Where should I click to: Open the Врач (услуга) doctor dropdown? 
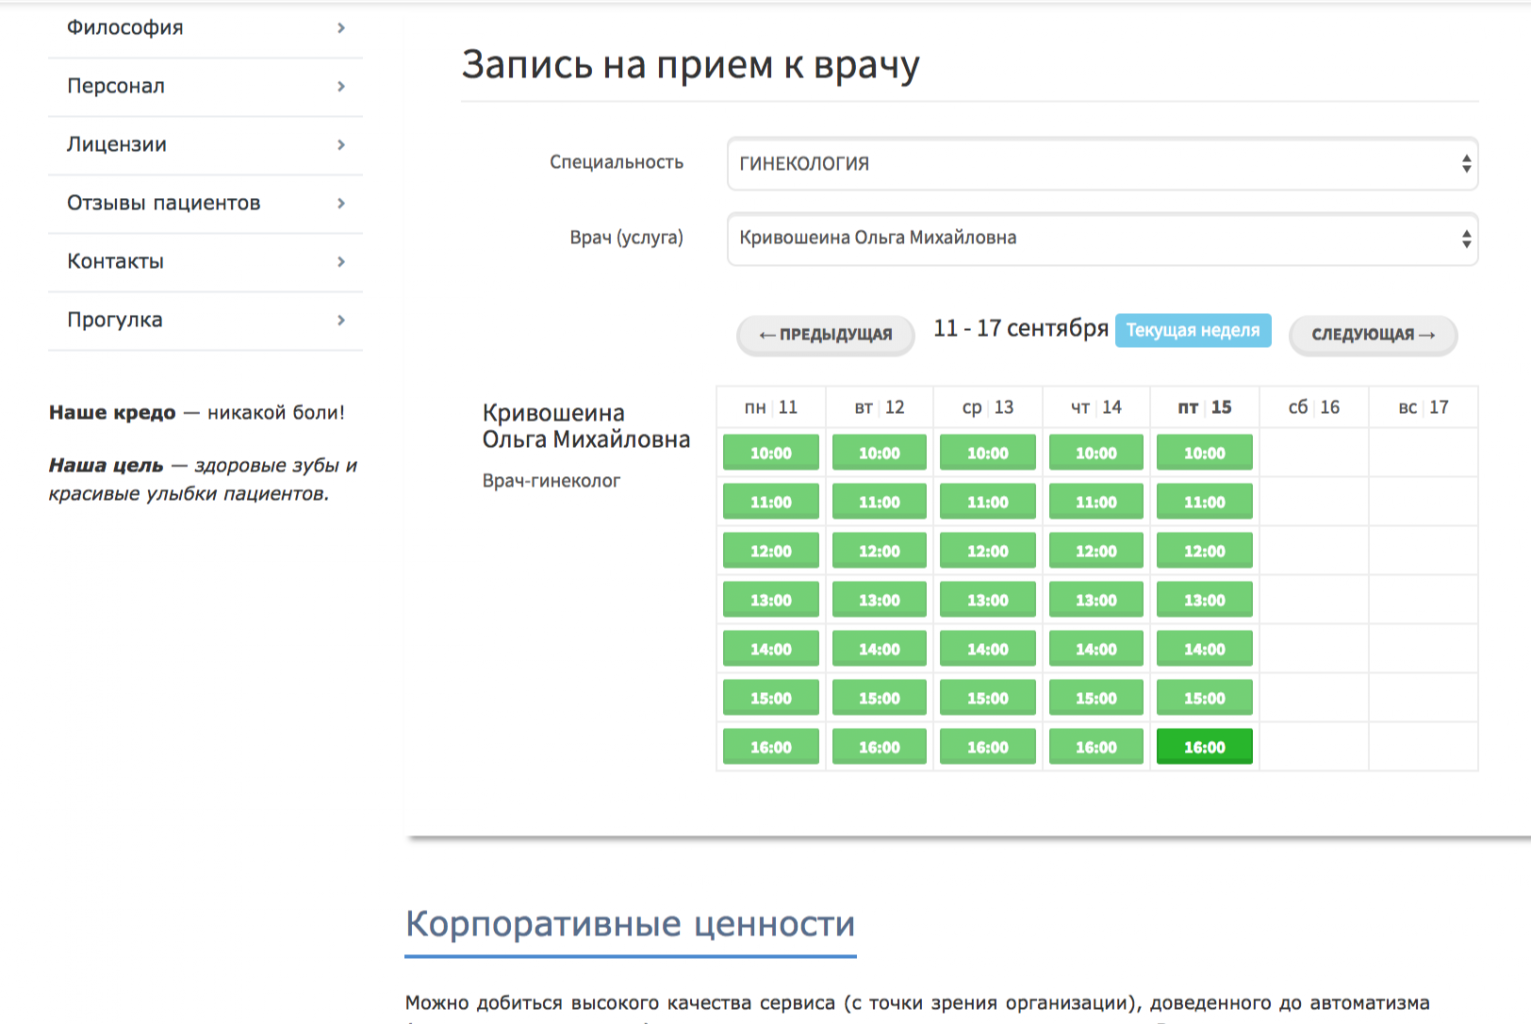point(1101,239)
